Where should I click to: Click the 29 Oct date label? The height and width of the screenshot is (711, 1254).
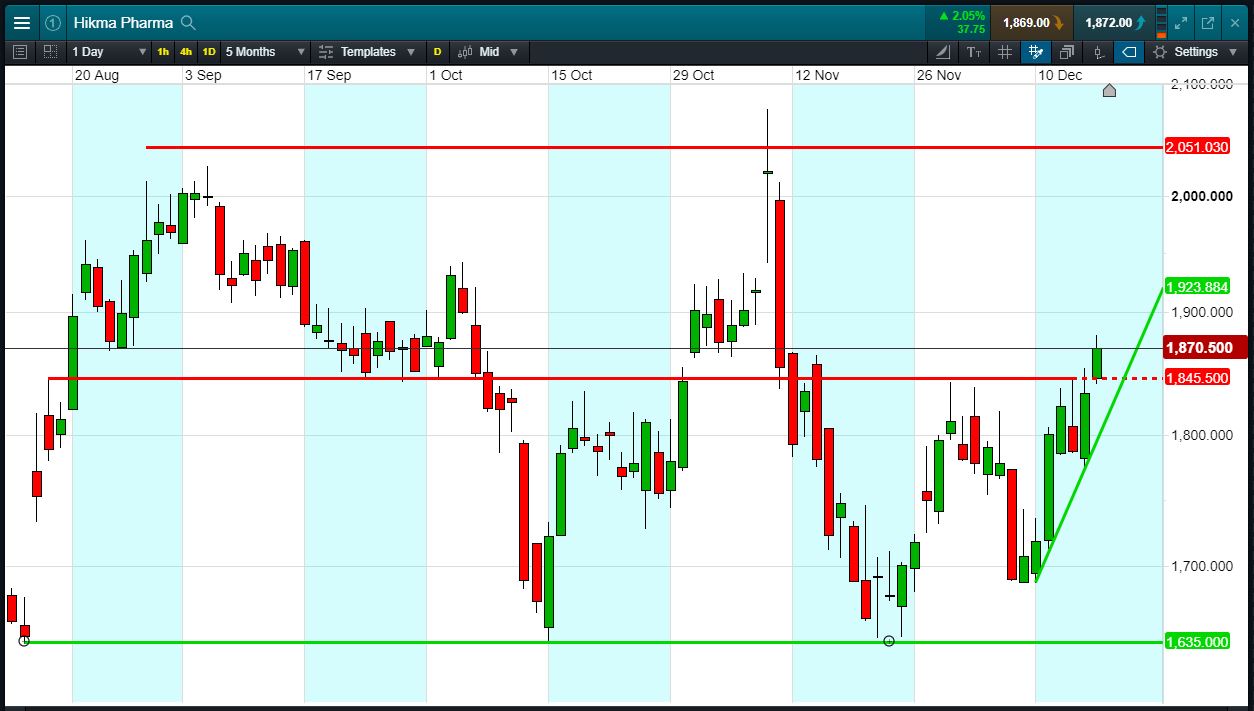[693, 75]
